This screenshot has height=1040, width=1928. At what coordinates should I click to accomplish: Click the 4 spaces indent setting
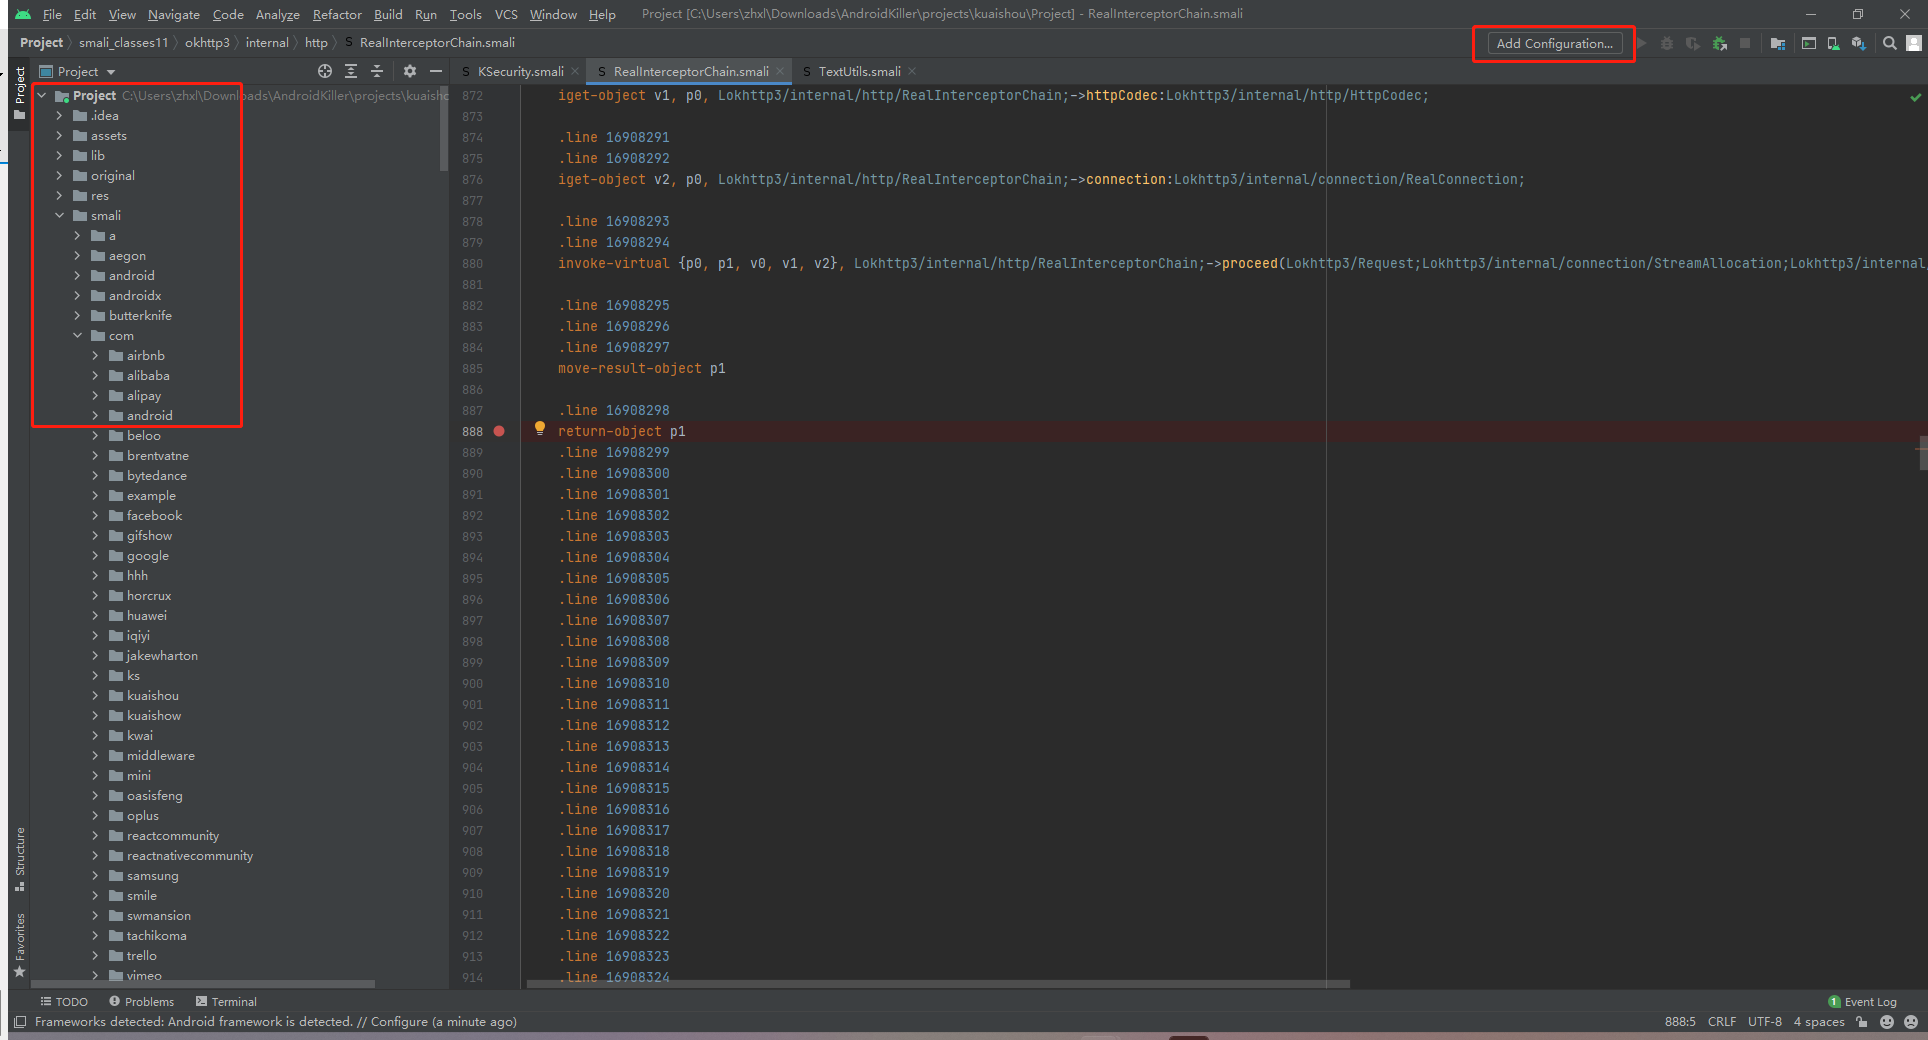click(x=1819, y=1022)
